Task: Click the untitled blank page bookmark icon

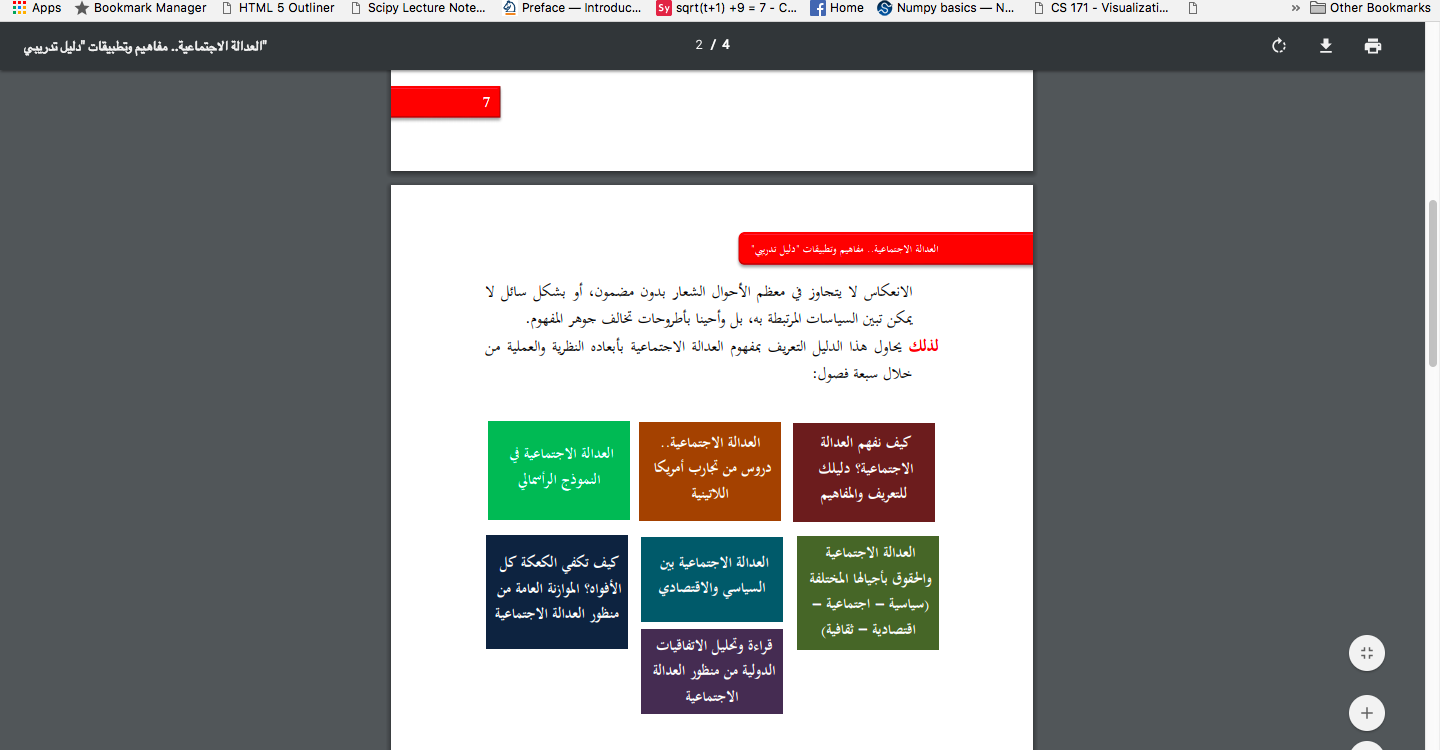Action: coord(1192,8)
